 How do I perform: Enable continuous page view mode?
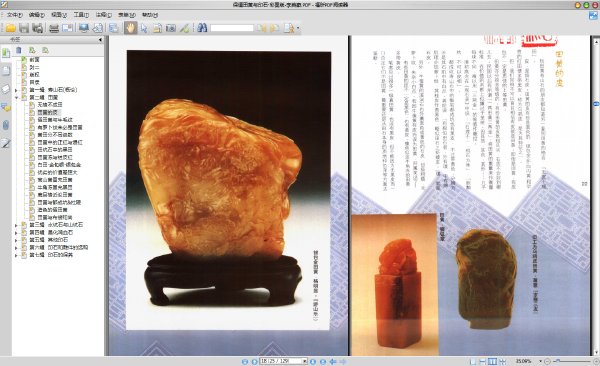[x=483, y=361]
